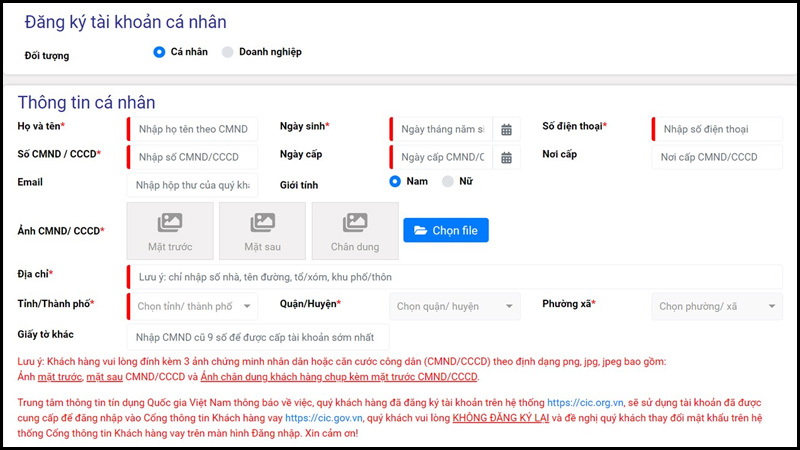This screenshot has width=800, height=450.
Task: Click the Đăng ký tài khoản cá nhân title
Action: point(126,22)
